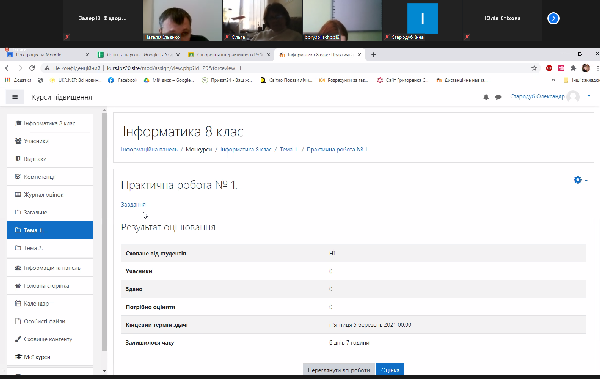Open browser extensions puzzle icon
Viewport: 600px width, 379px height.
pos(573,68)
